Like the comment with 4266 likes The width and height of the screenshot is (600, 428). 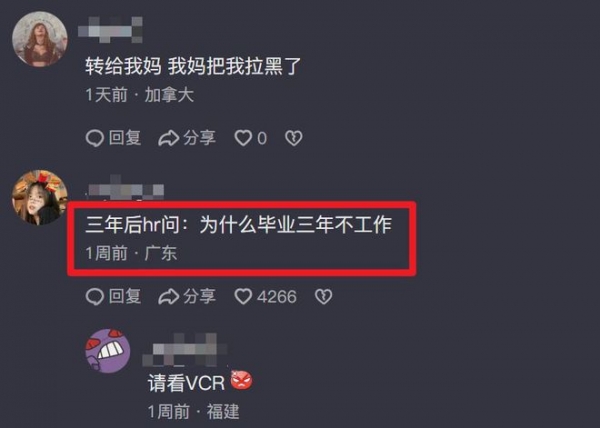[x=243, y=296]
